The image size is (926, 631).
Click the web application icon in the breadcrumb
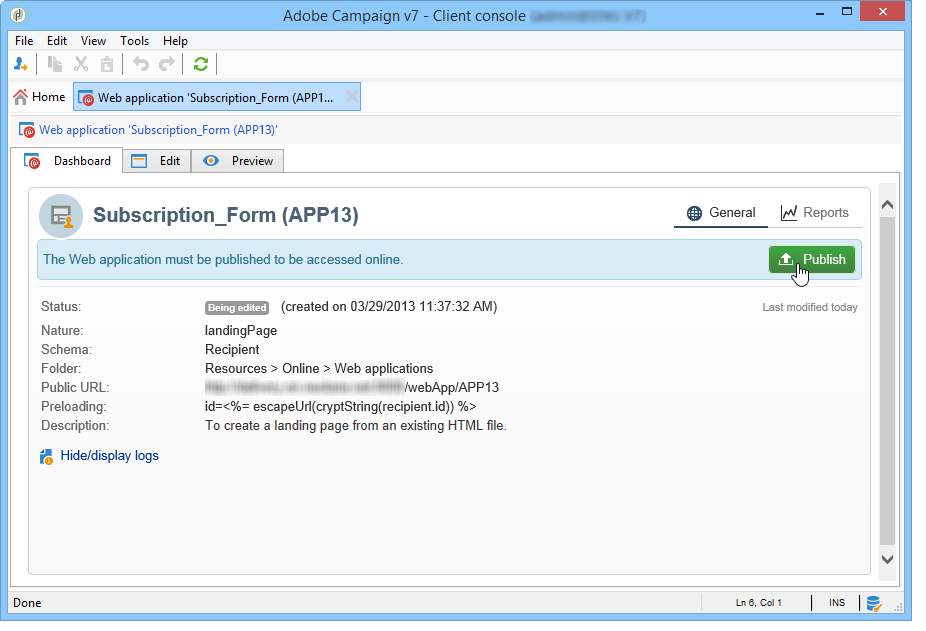pos(27,130)
